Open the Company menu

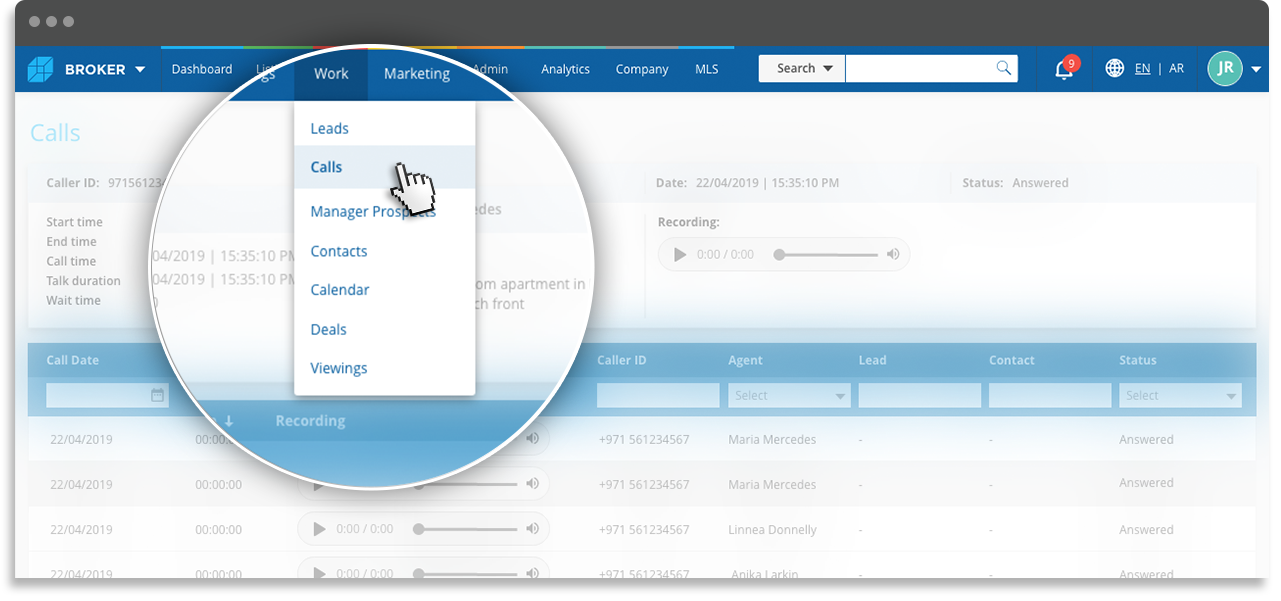642,69
